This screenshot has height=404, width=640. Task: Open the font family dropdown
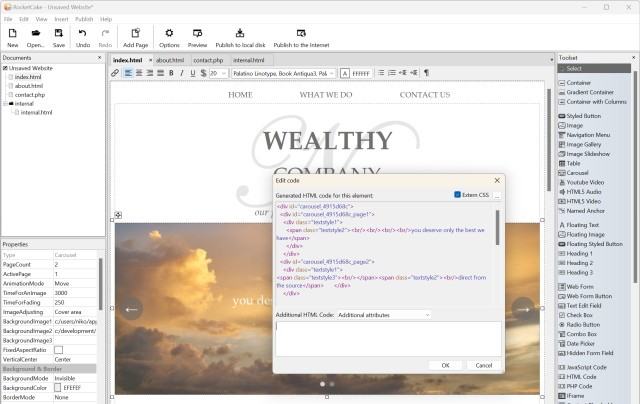coord(283,73)
